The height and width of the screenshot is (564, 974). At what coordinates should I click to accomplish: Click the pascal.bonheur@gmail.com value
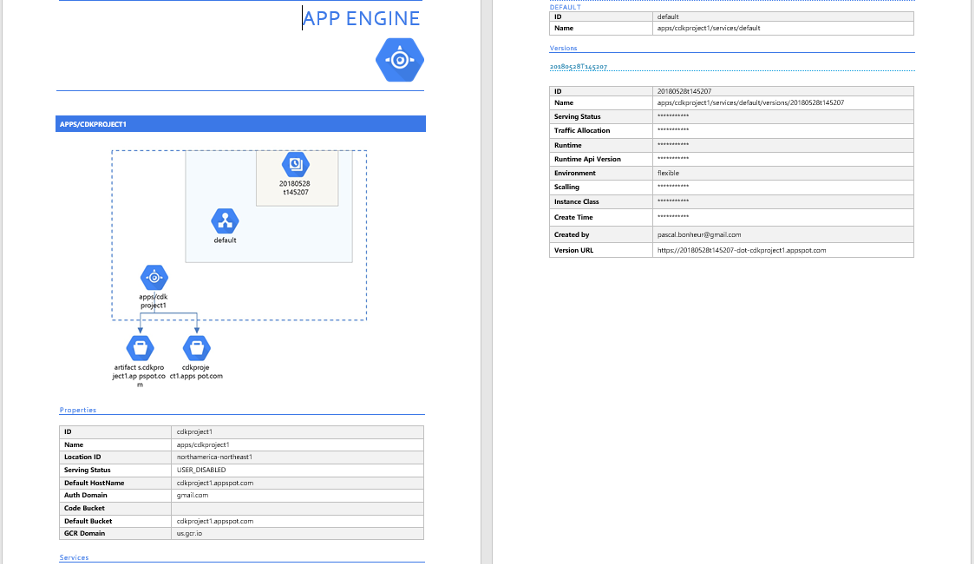[699, 235]
